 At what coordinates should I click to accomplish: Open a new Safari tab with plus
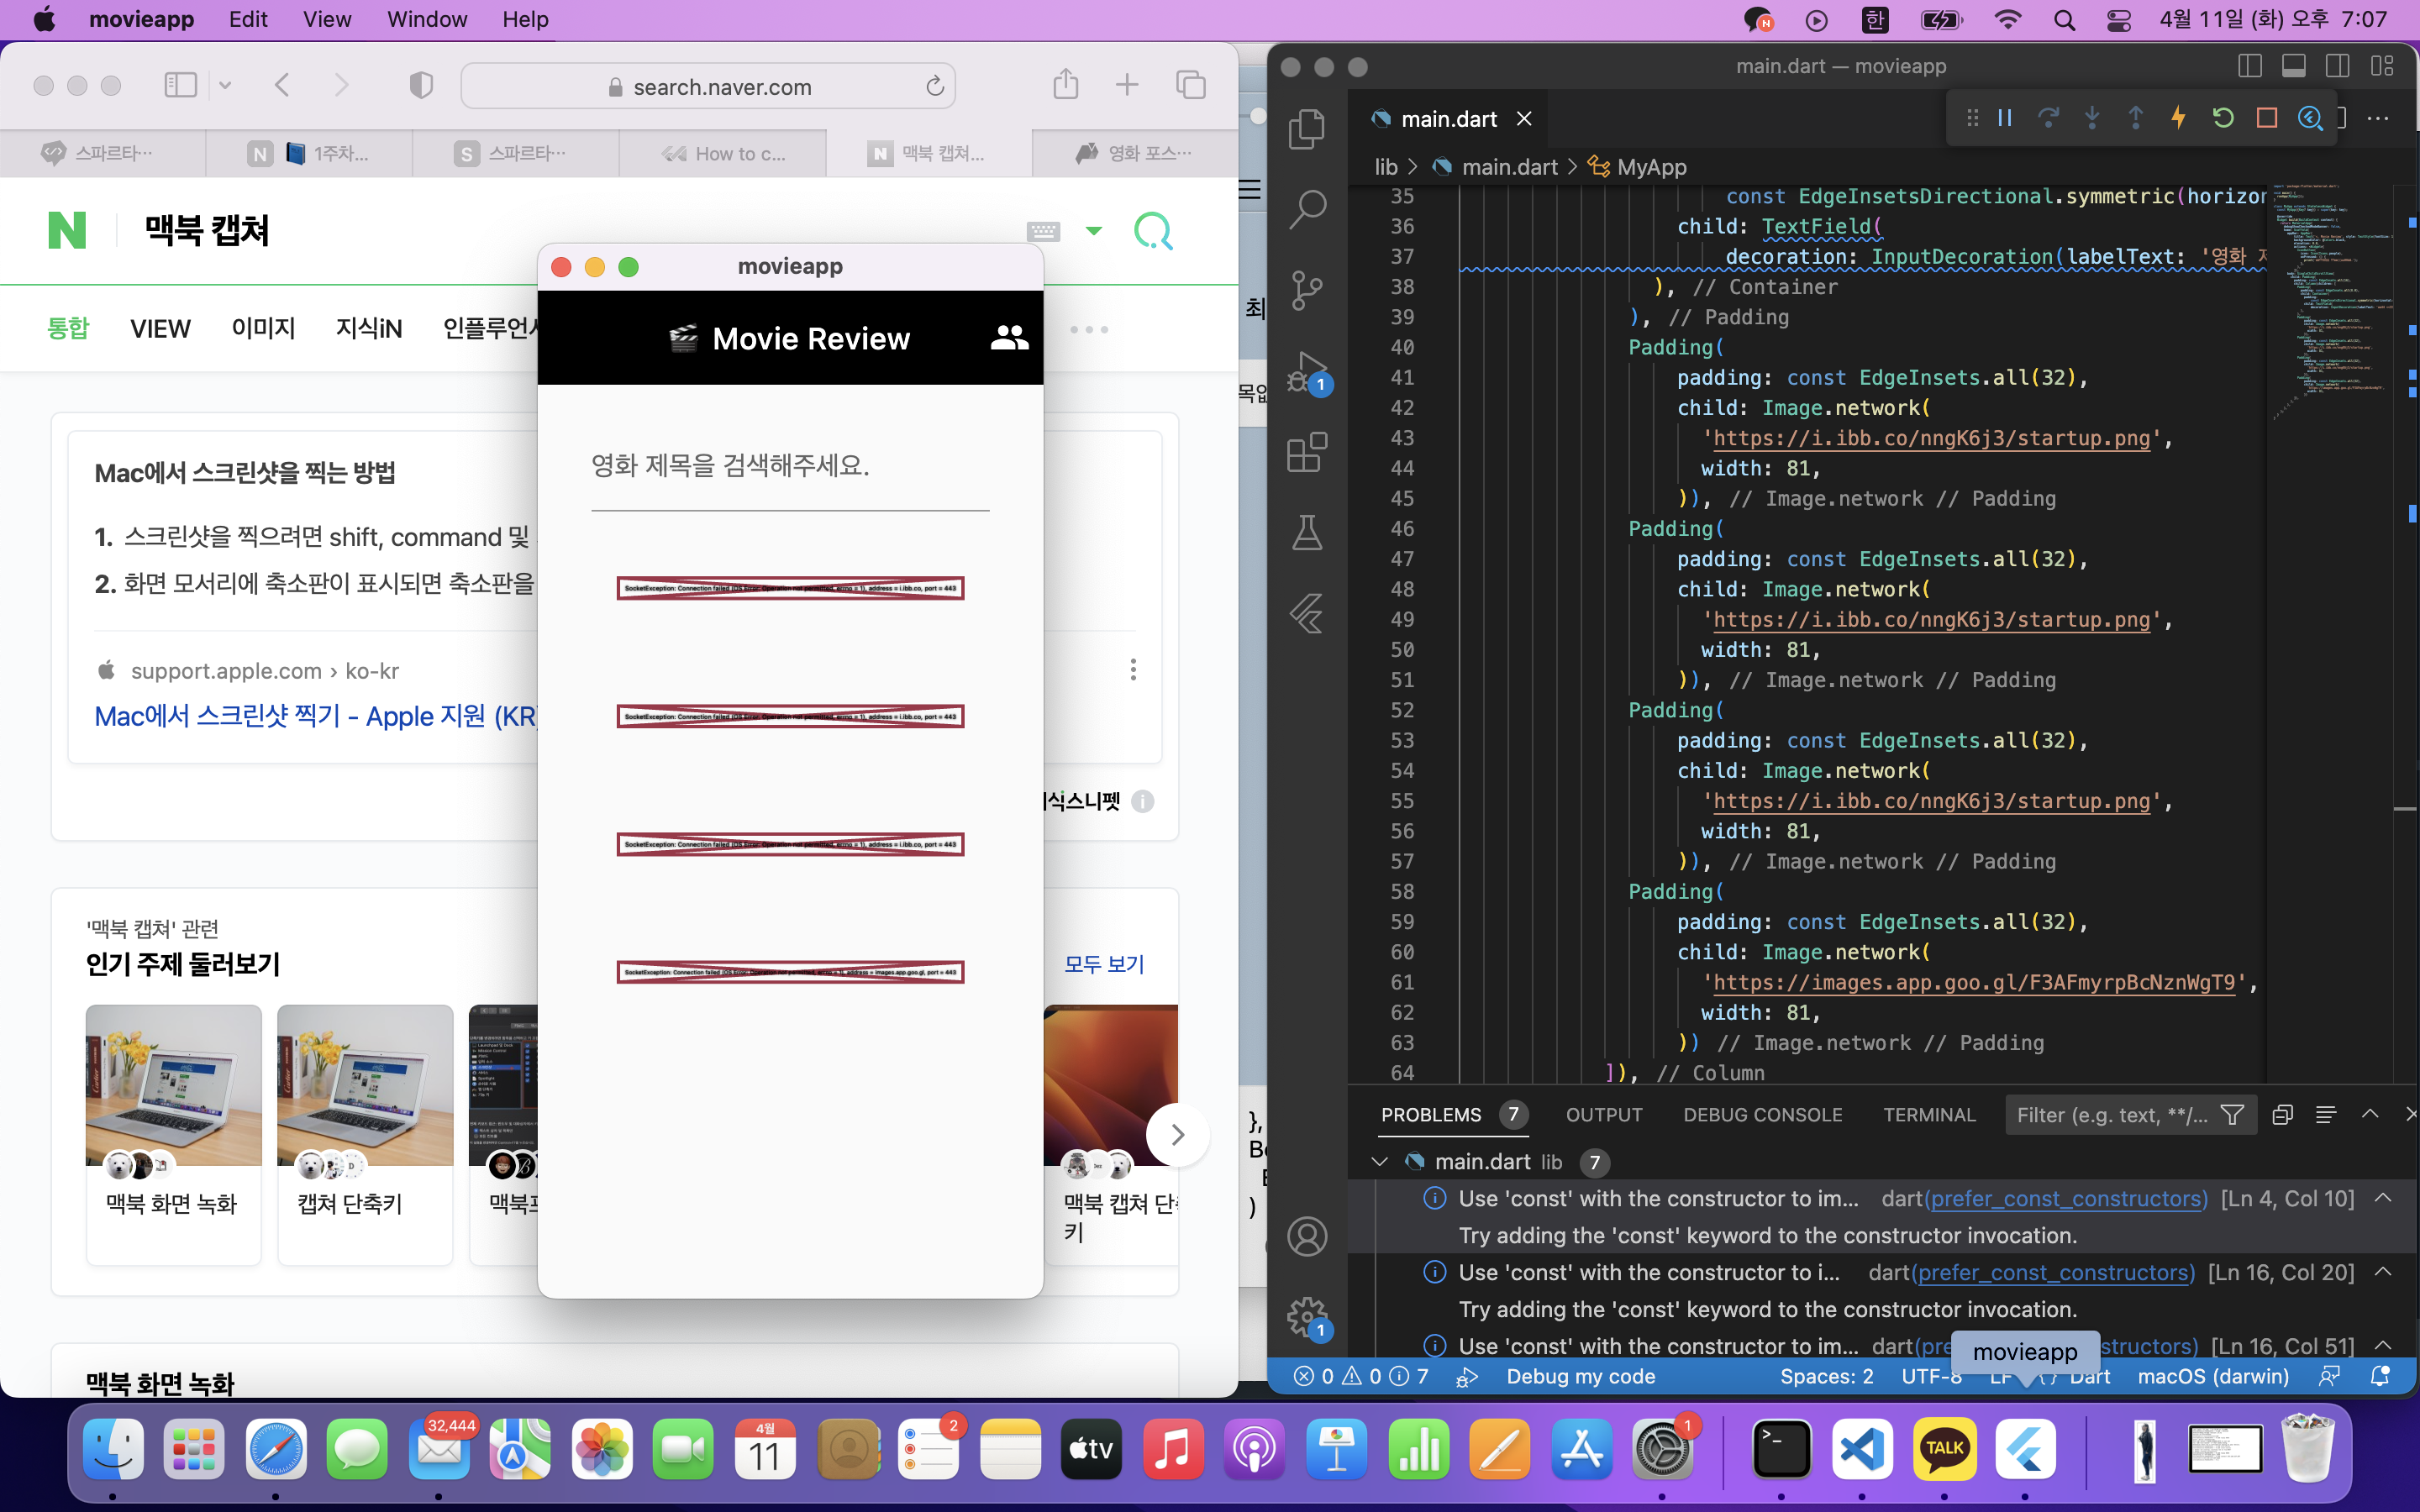1127,85
